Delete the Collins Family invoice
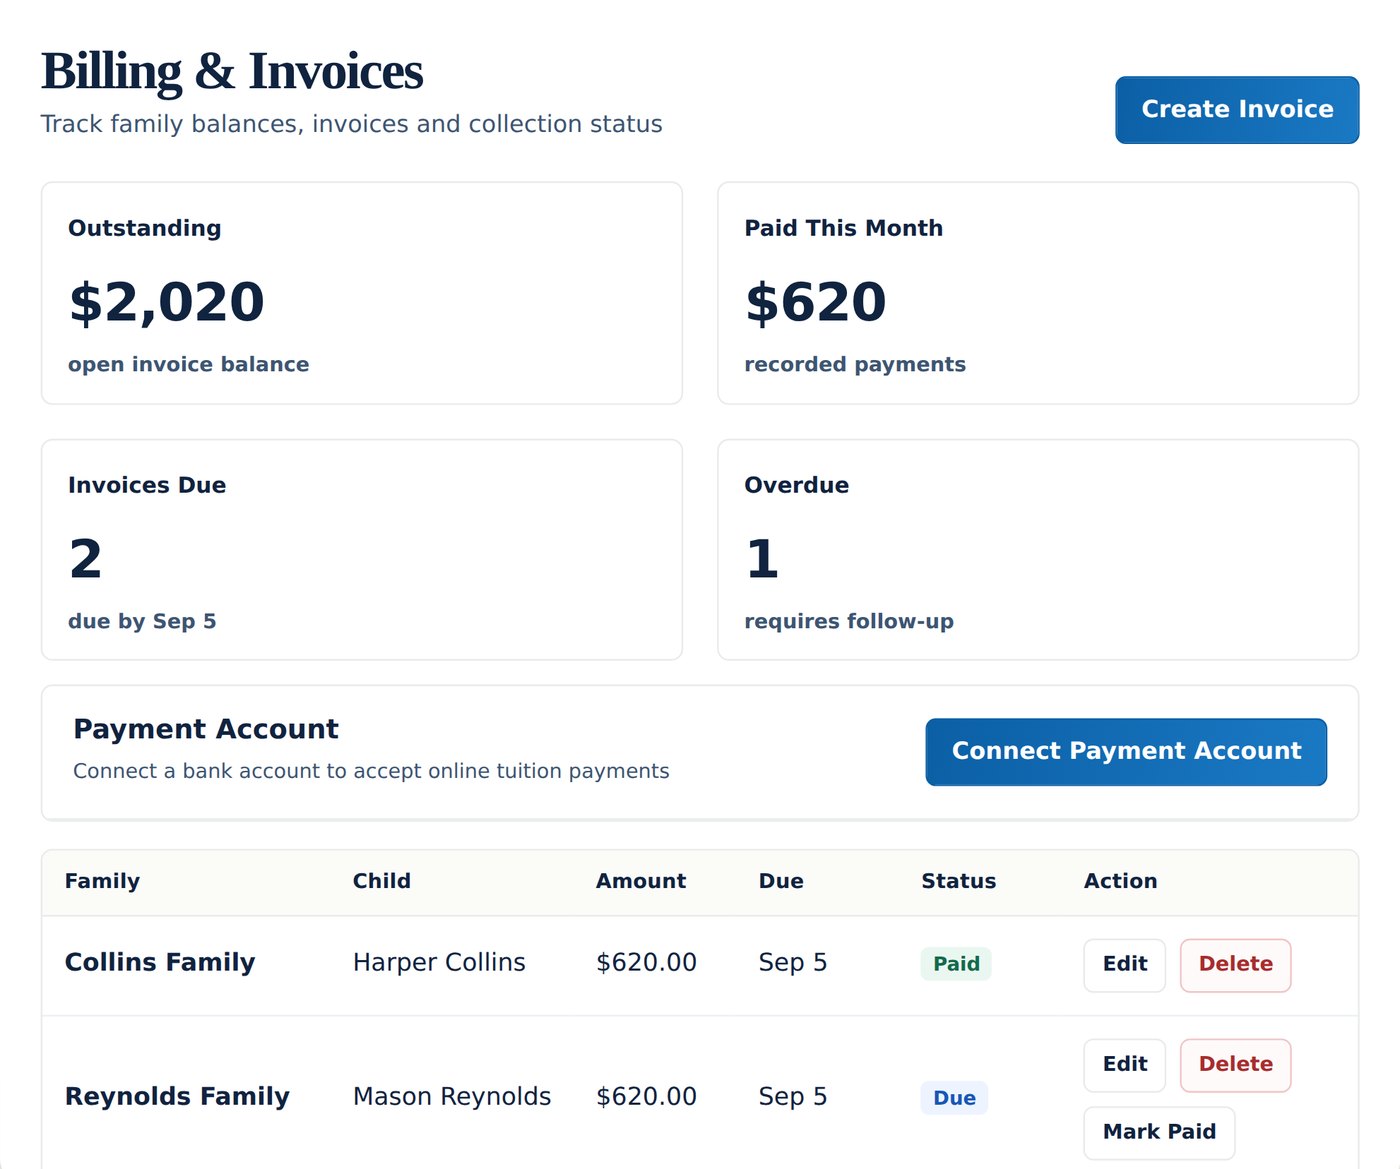This screenshot has width=1400, height=1169. (1236, 965)
